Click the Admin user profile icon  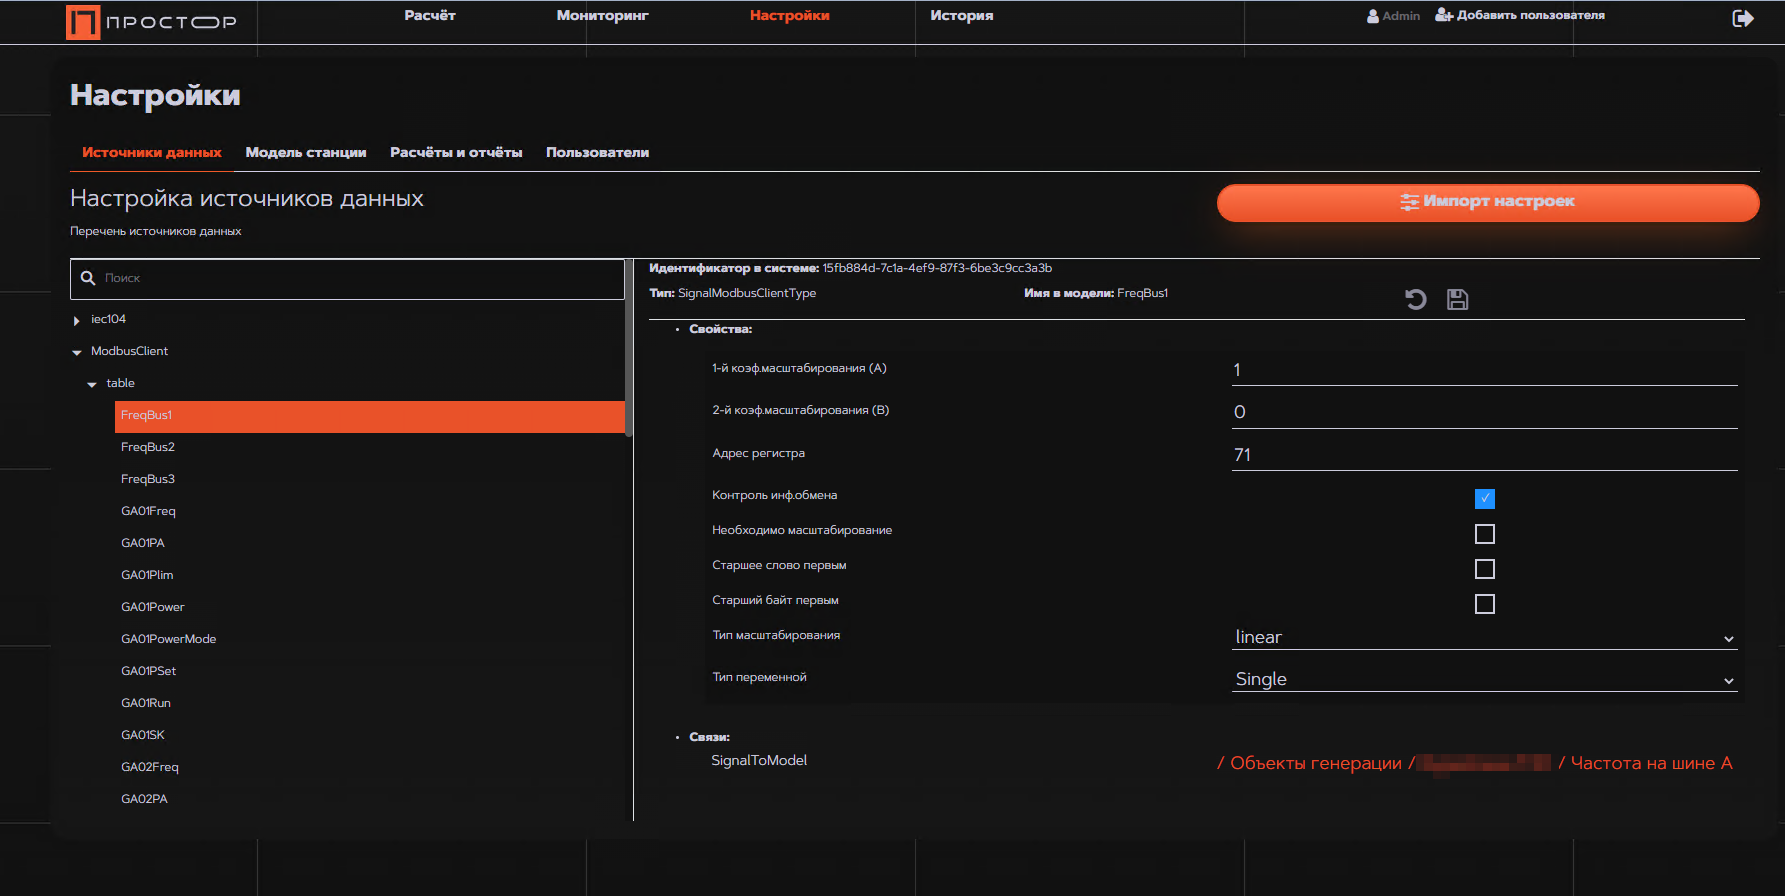(1373, 16)
